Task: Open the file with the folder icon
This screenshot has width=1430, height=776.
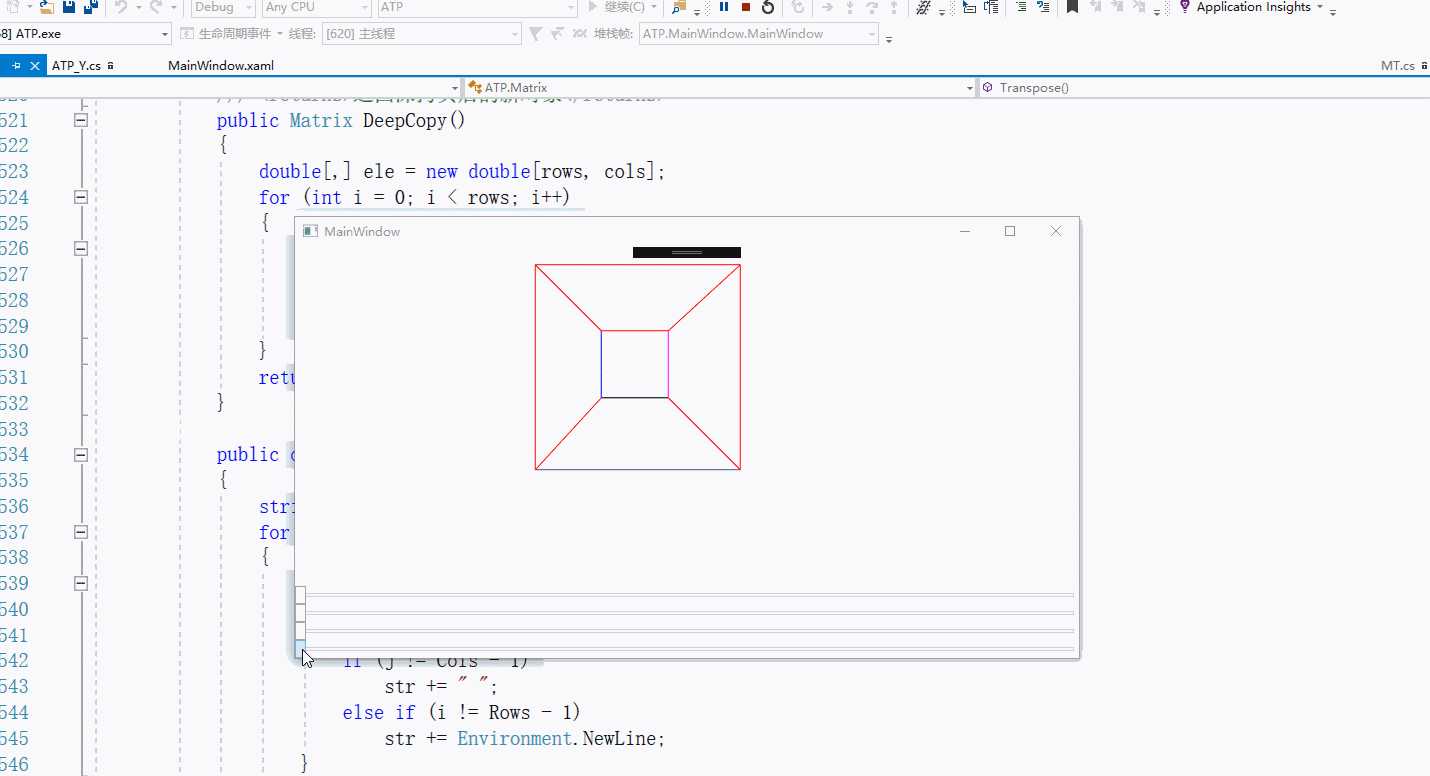Action: click(x=46, y=7)
